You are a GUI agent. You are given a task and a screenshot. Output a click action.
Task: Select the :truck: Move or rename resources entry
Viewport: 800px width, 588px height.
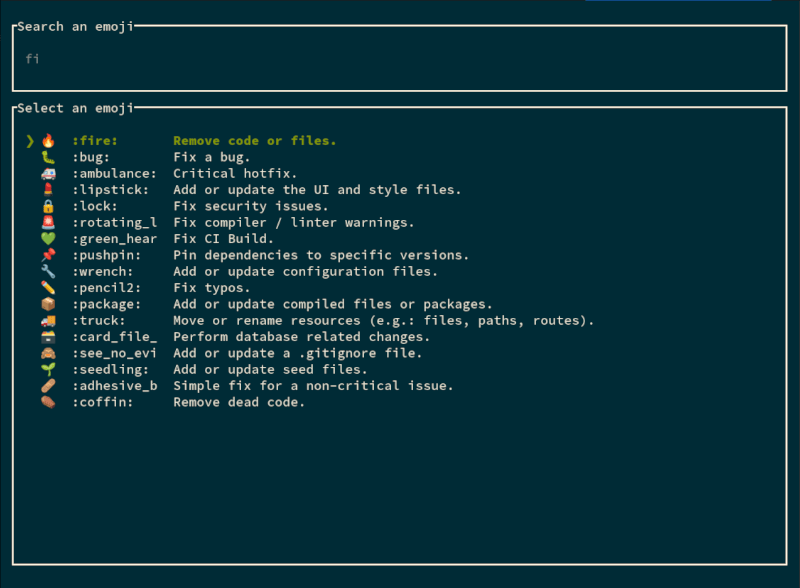pyautogui.click(x=317, y=321)
